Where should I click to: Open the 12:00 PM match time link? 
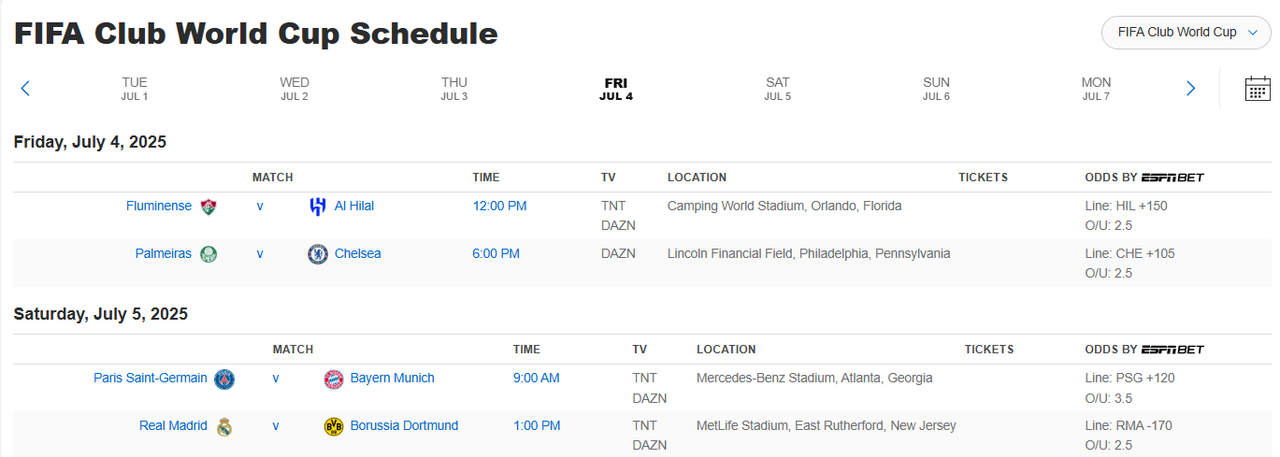[x=499, y=206]
